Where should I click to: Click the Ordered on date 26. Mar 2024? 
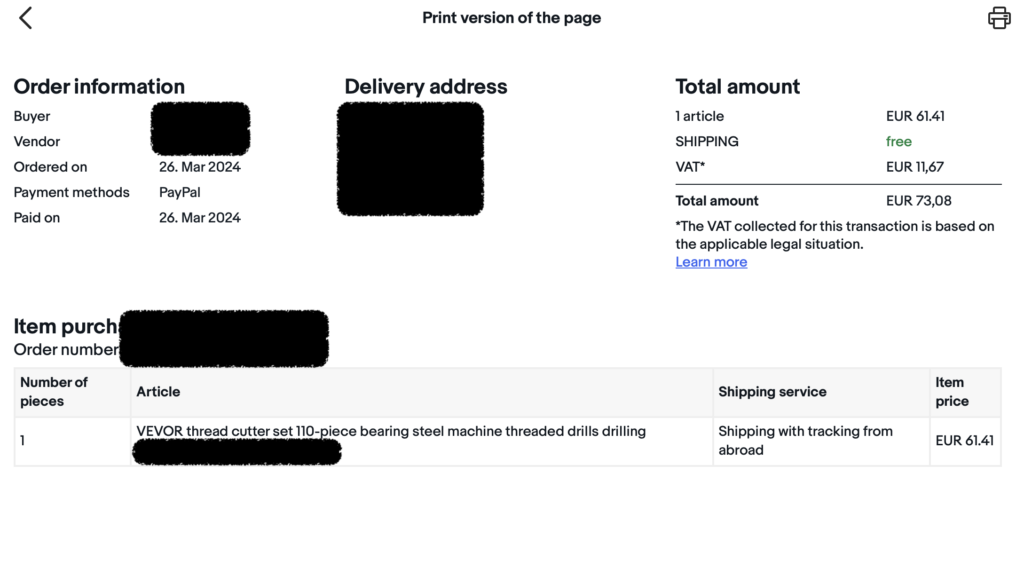tap(200, 166)
